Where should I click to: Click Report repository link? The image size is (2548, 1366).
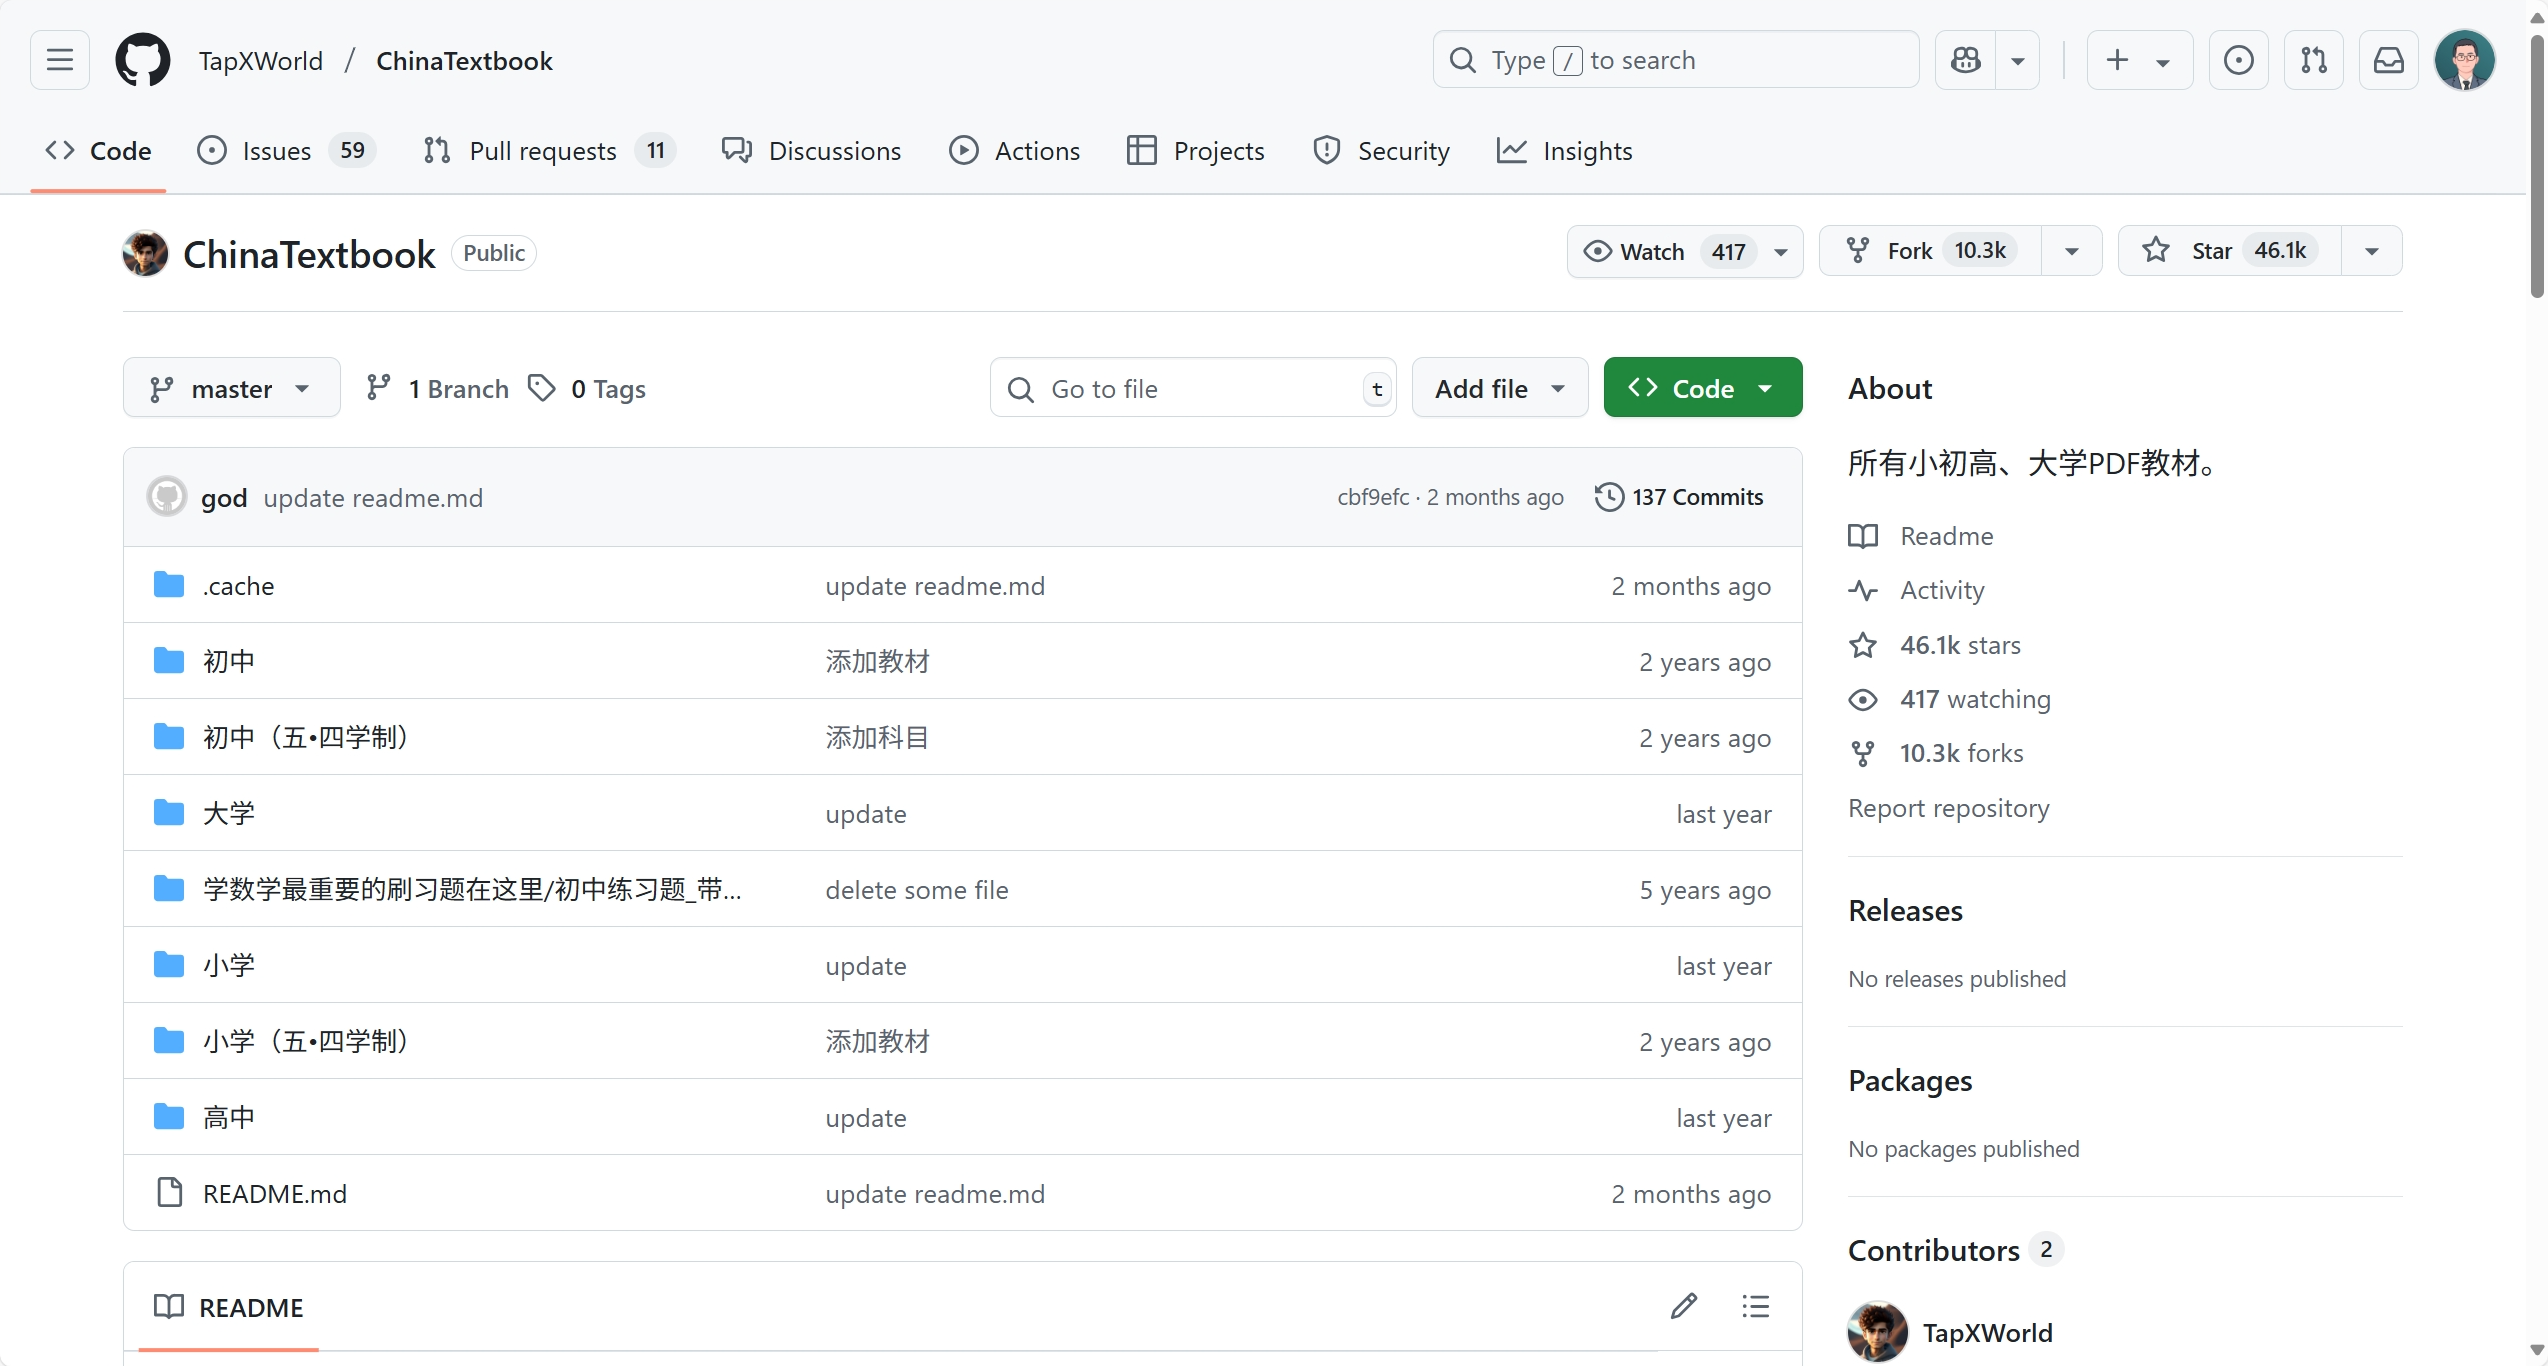1949,808
